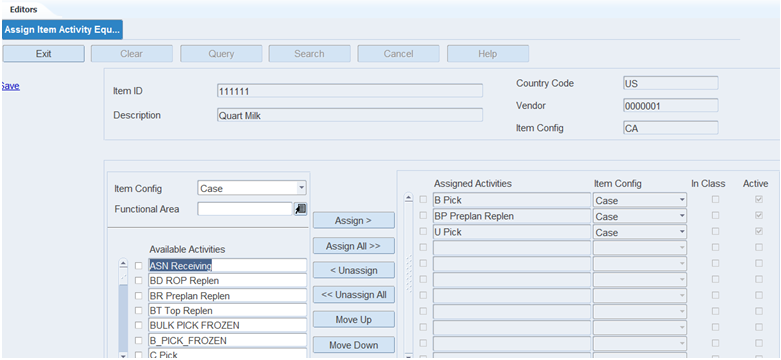Click the Available Activities scroll down arrow
The image size is (781, 360).
[x=123, y=356]
